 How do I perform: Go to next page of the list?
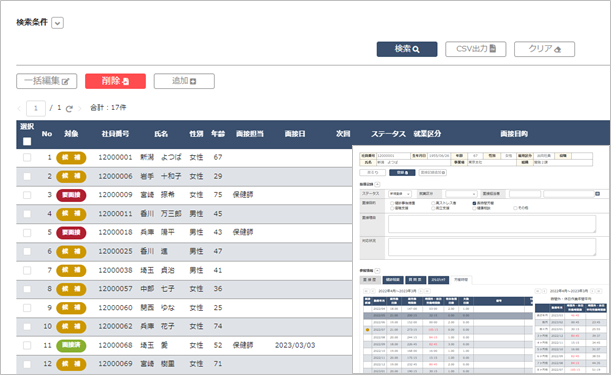[x=79, y=108]
